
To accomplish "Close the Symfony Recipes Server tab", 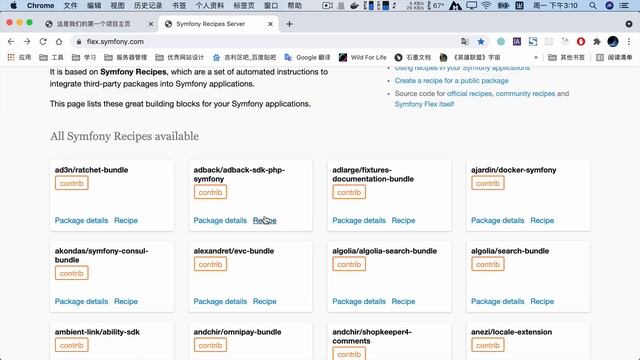I will (270, 24).
